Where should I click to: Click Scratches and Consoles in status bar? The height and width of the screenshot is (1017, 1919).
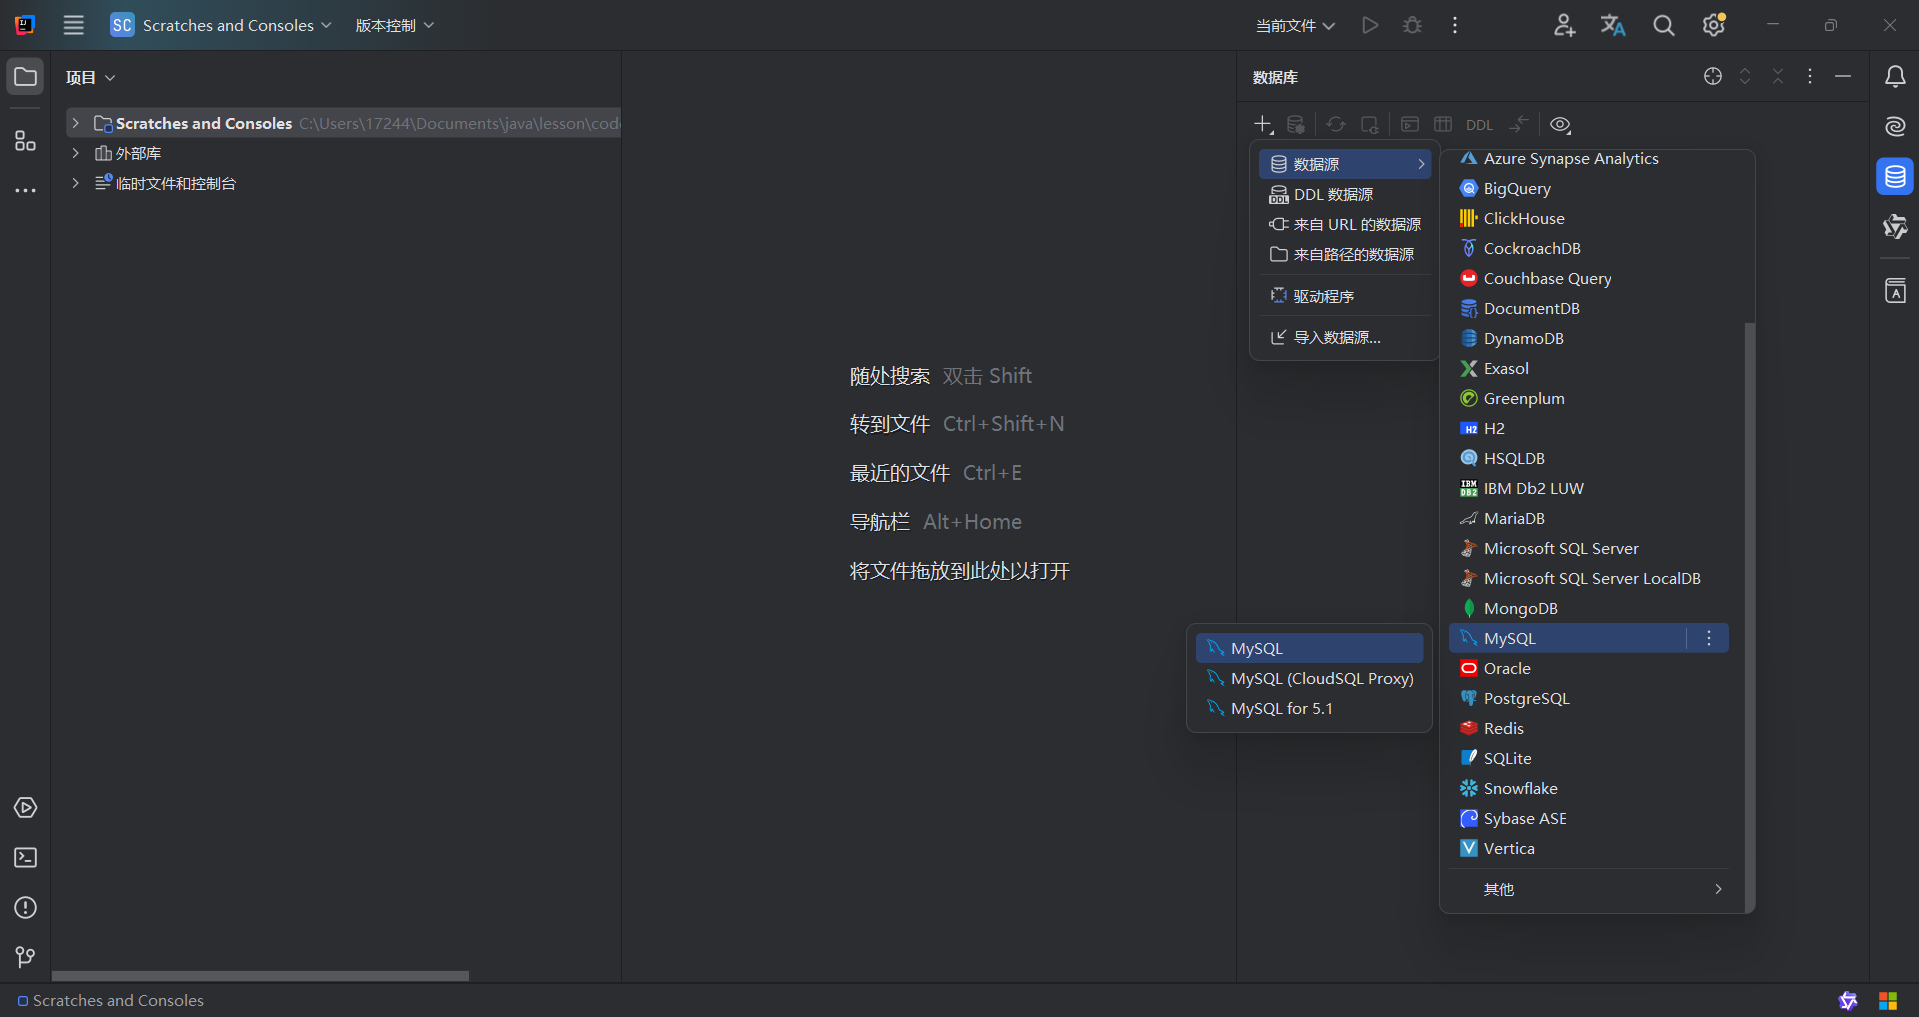point(111,1000)
